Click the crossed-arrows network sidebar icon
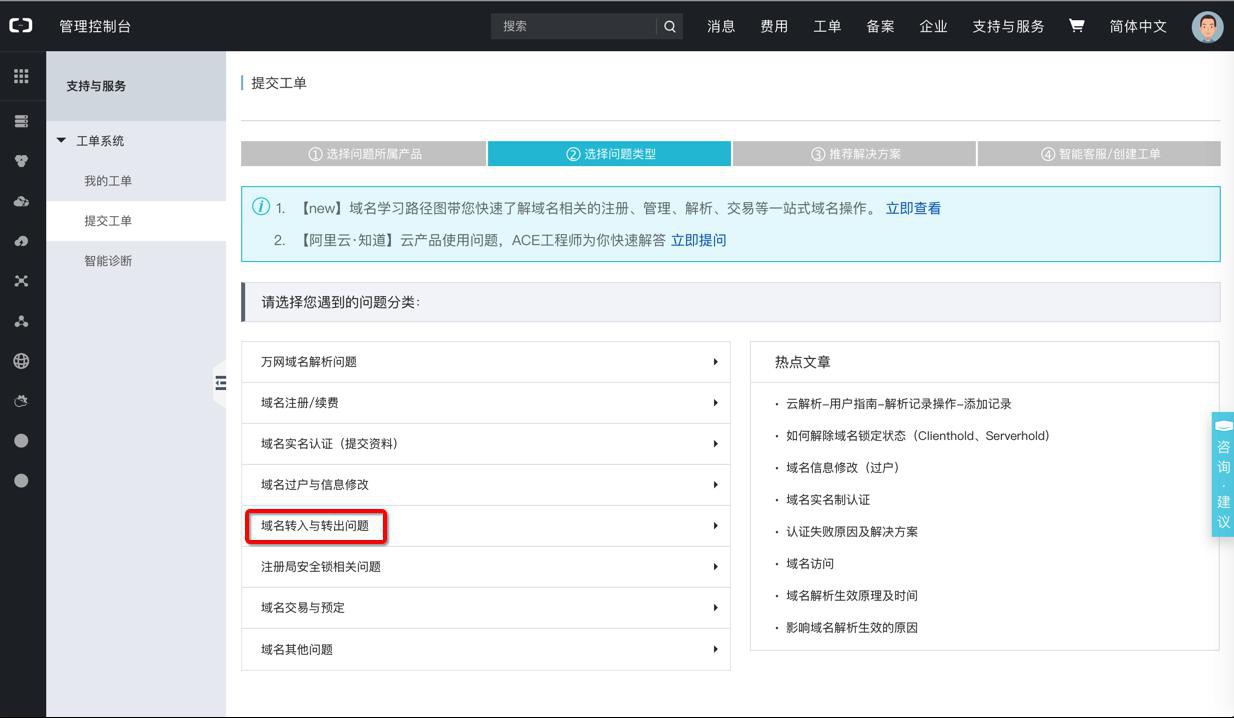1234x718 pixels. click(21, 281)
